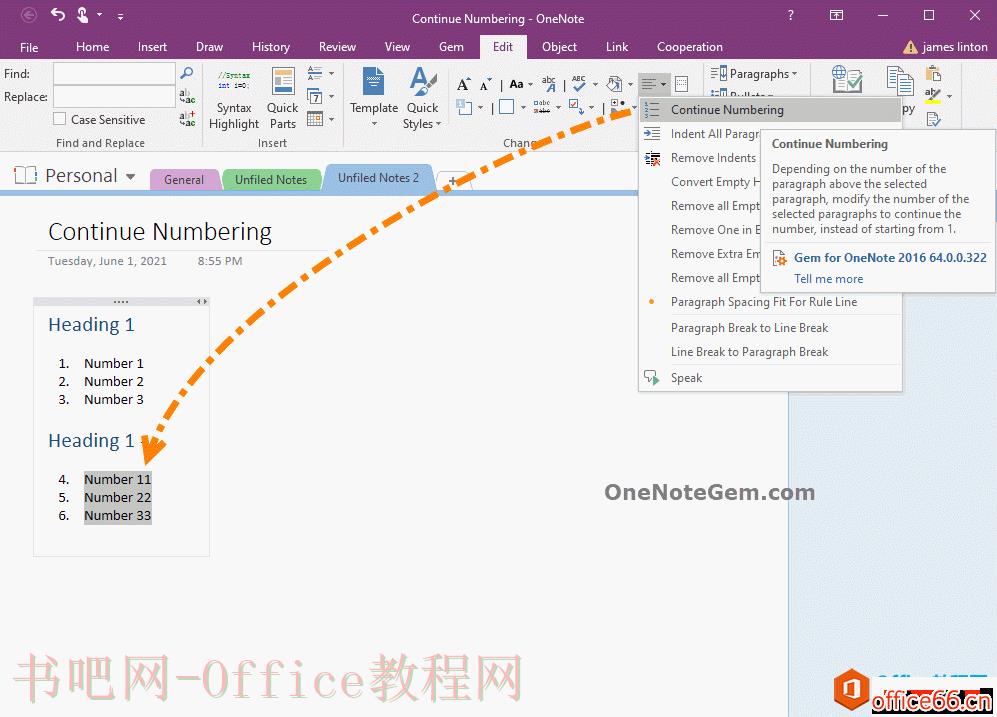Click Gem for OneNote 2016 link in tooltip
This screenshot has width=997, height=717.
[890, 258]
